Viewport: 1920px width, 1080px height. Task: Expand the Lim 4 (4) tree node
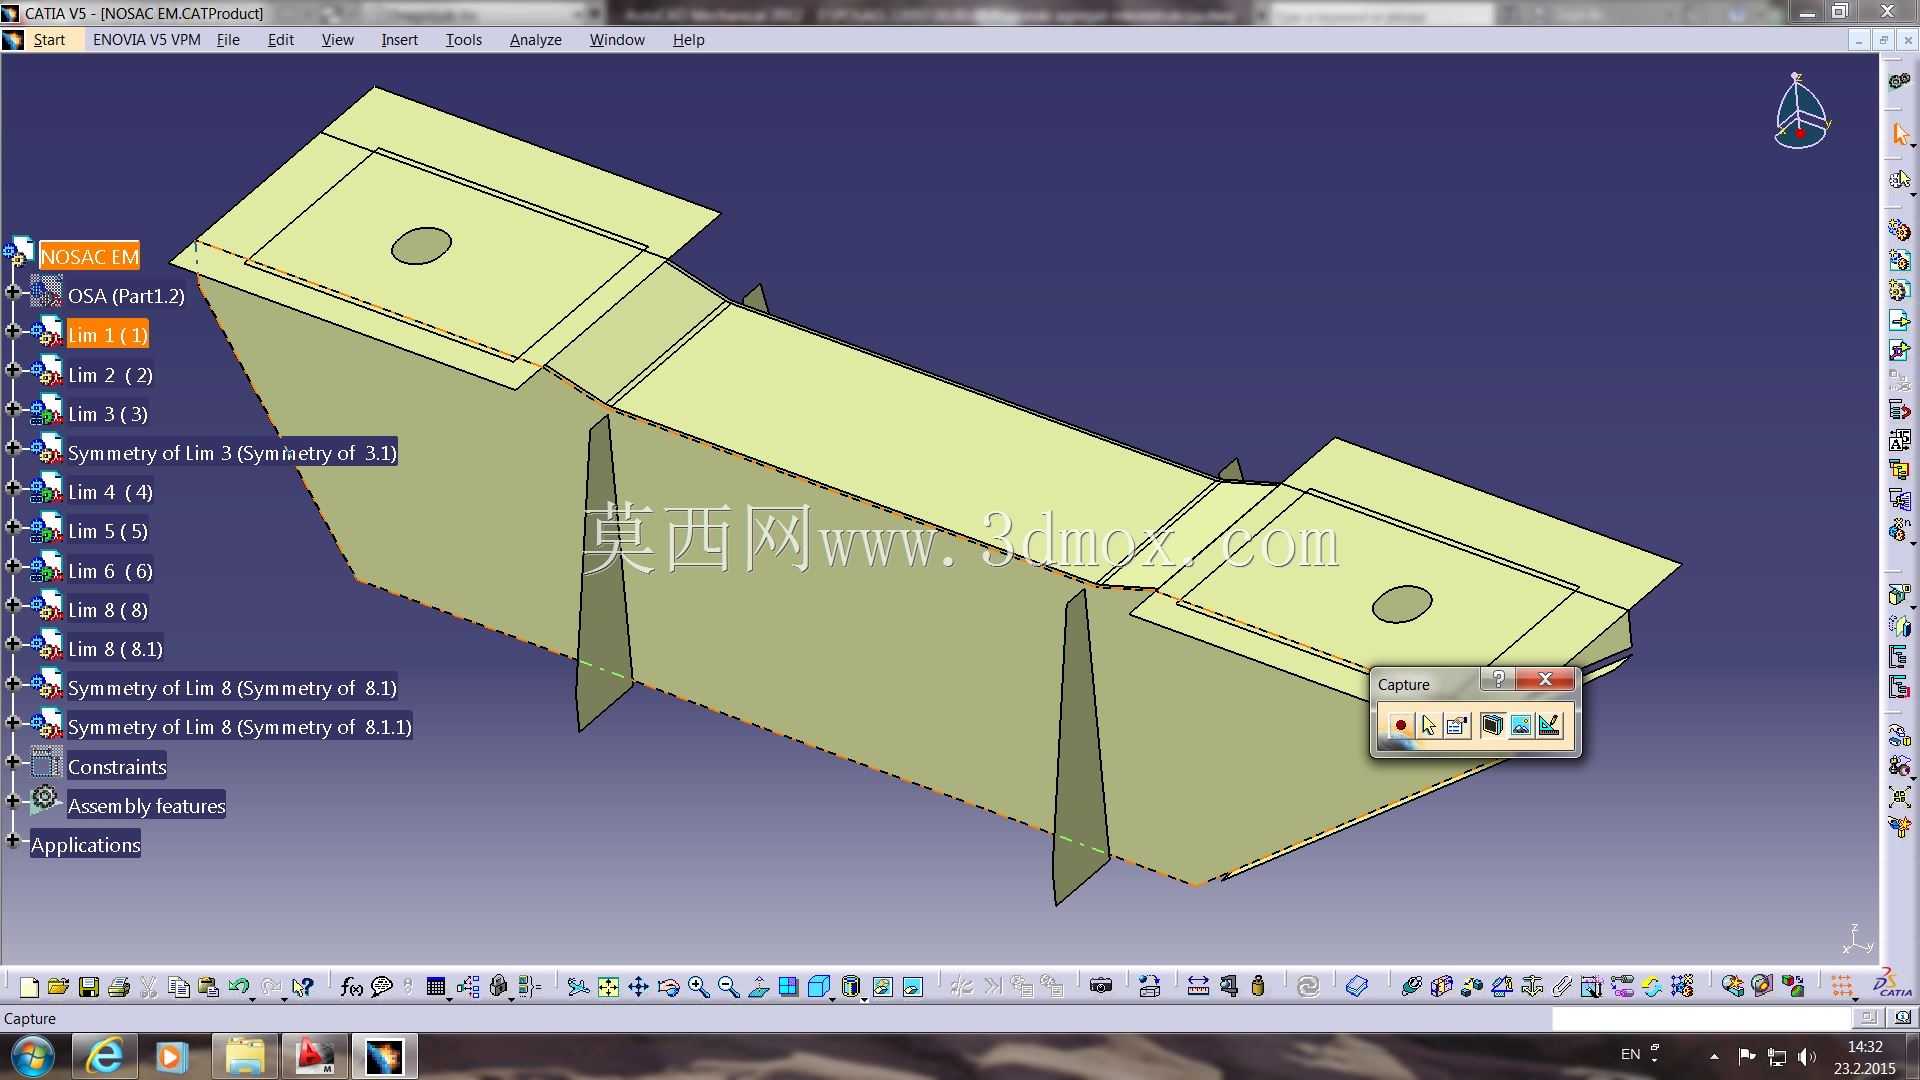click(x=13, y=488)
